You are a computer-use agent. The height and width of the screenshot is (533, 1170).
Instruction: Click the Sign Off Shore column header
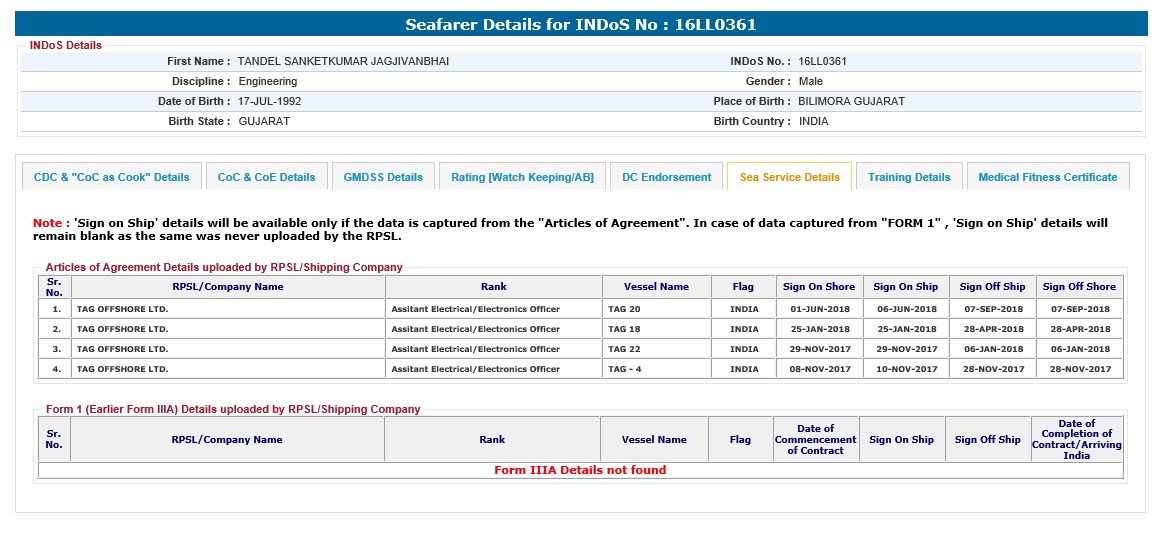[x=1079, y=287]
